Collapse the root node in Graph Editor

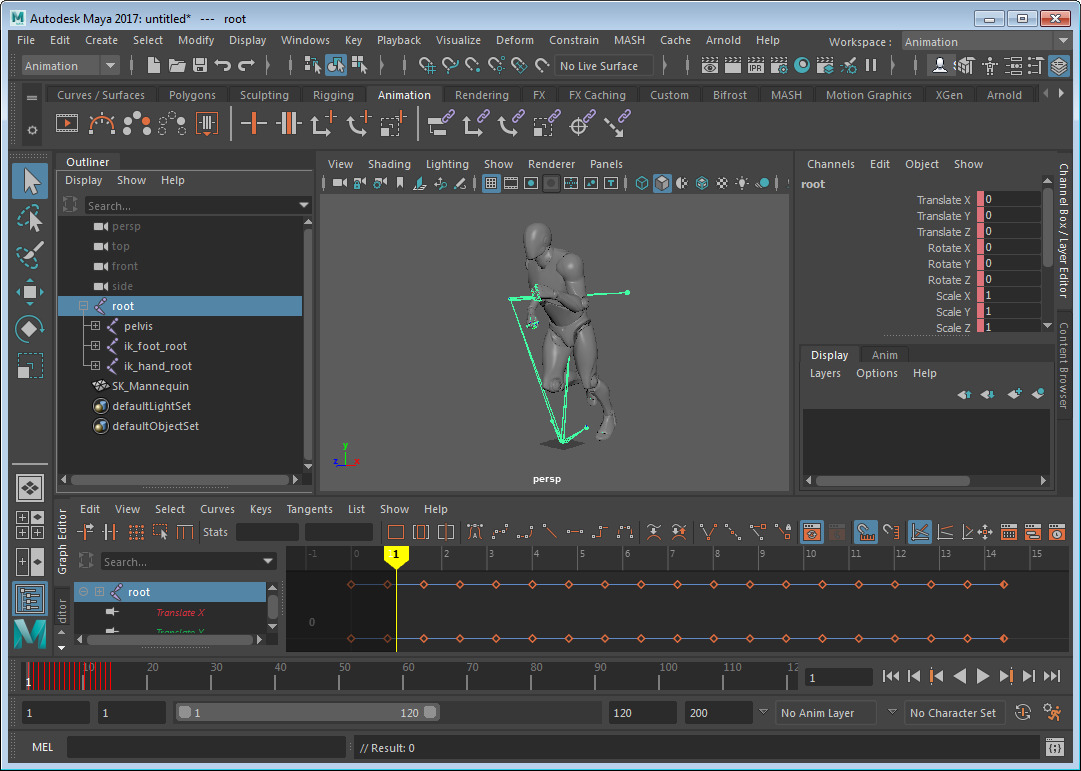click(83, 592)
